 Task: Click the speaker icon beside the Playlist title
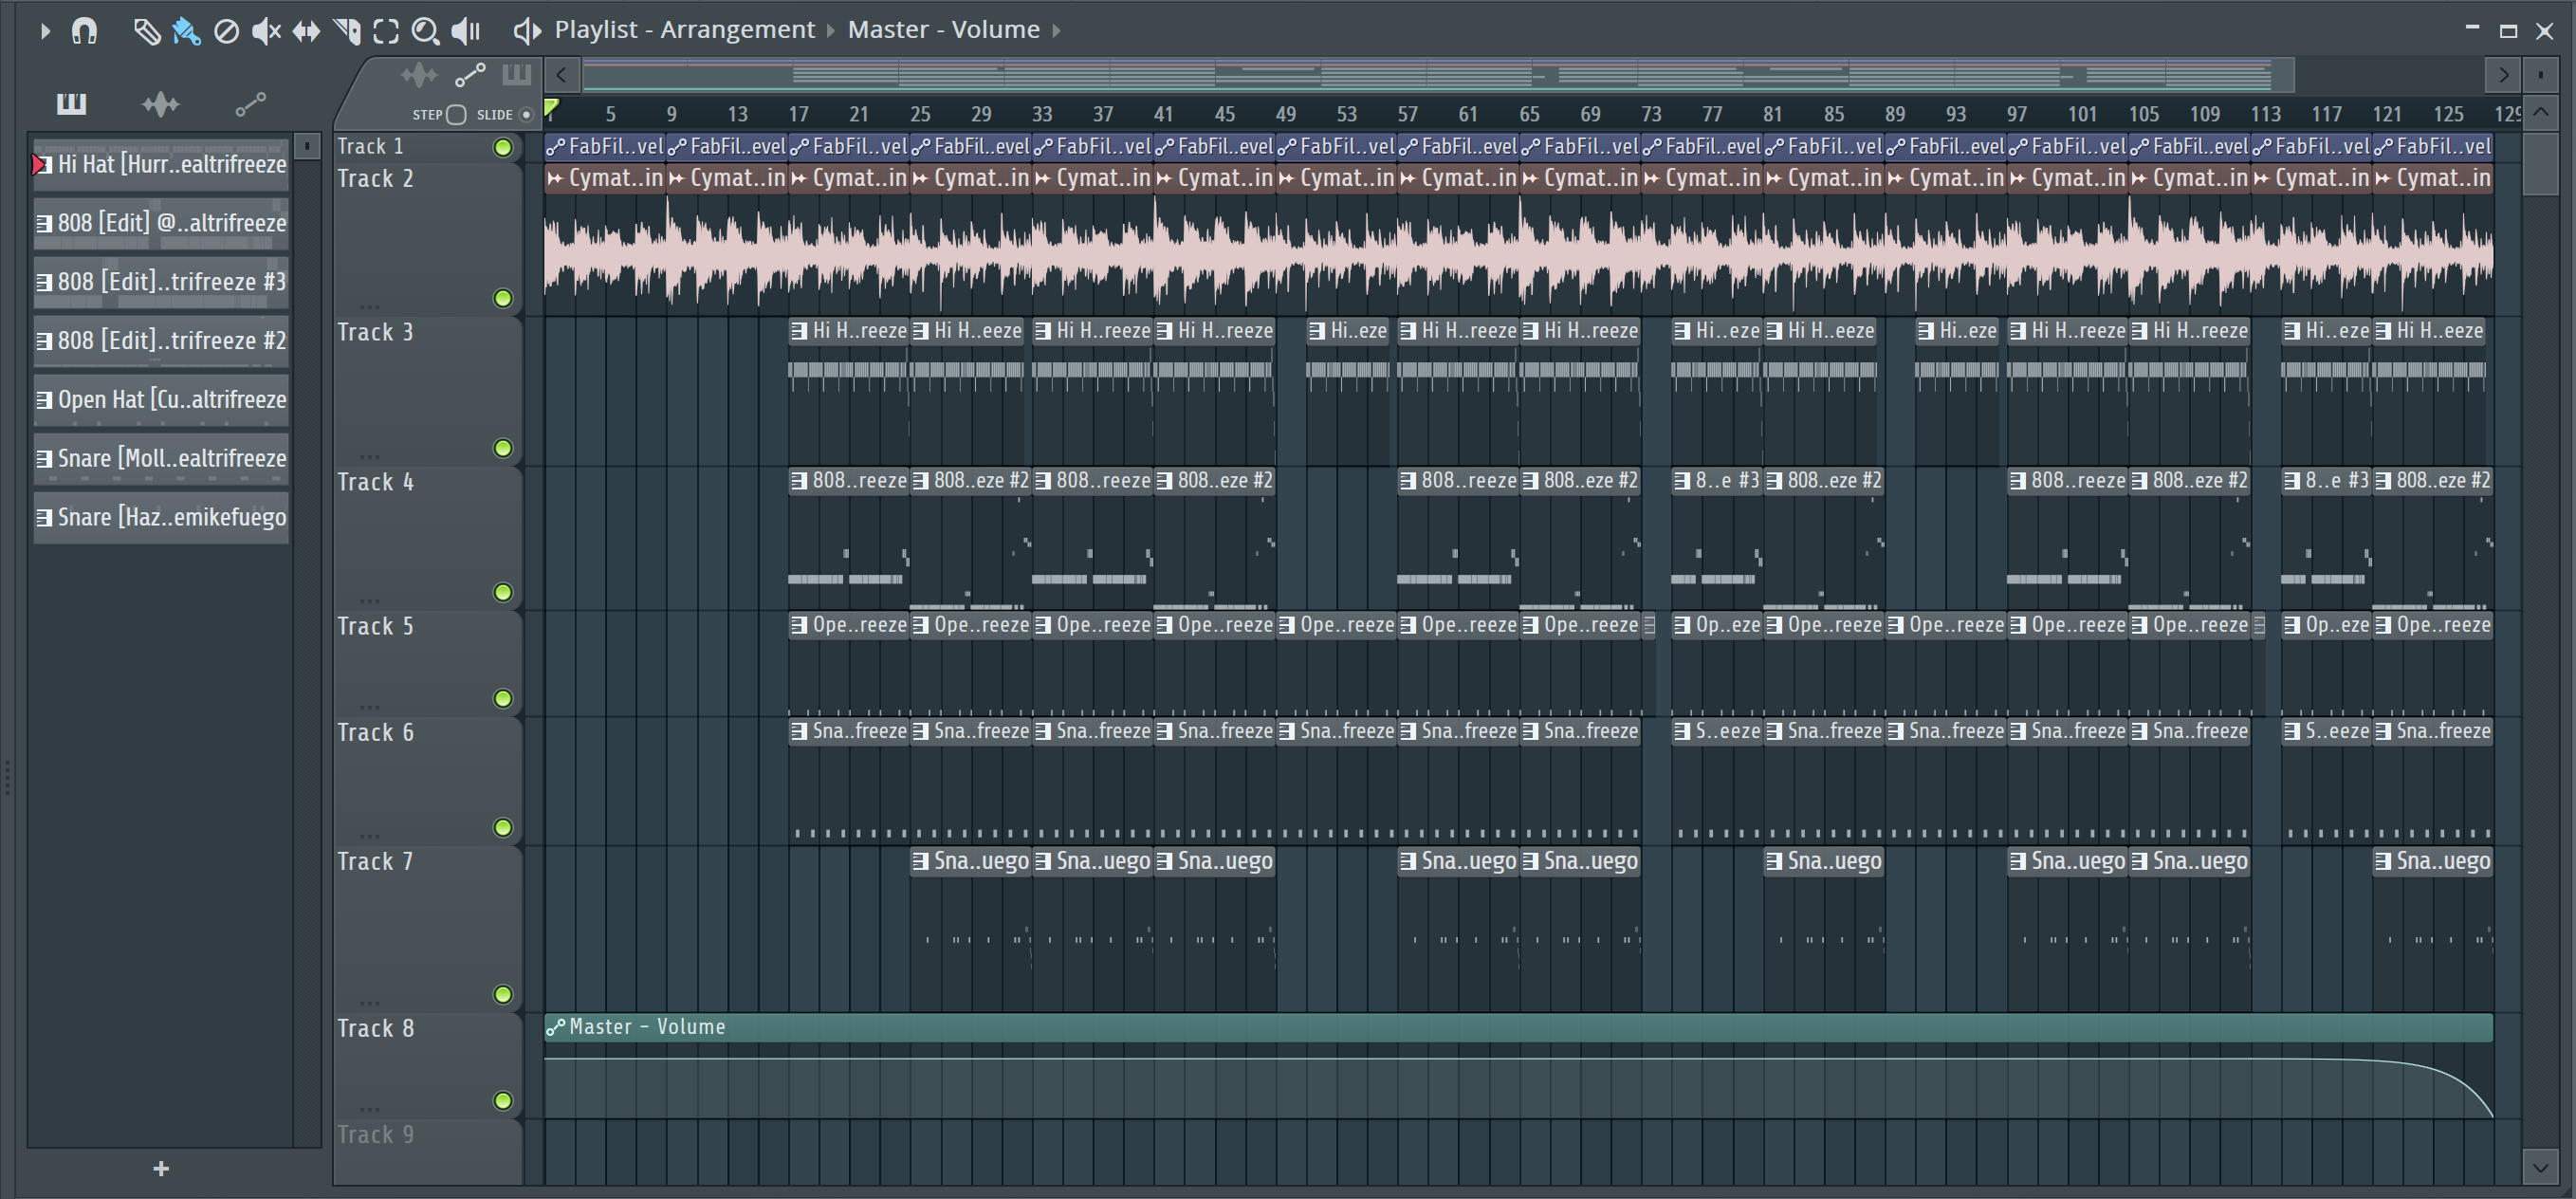(527, 31)
